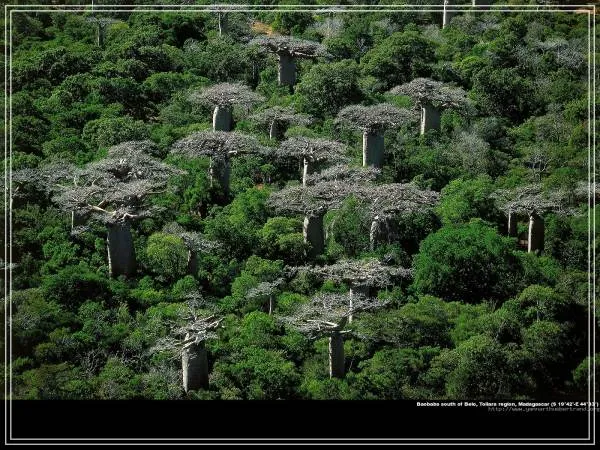600x450 pixels.
Task: Click the 'Toliara region' text in caption
Action: tap(495, 404)
